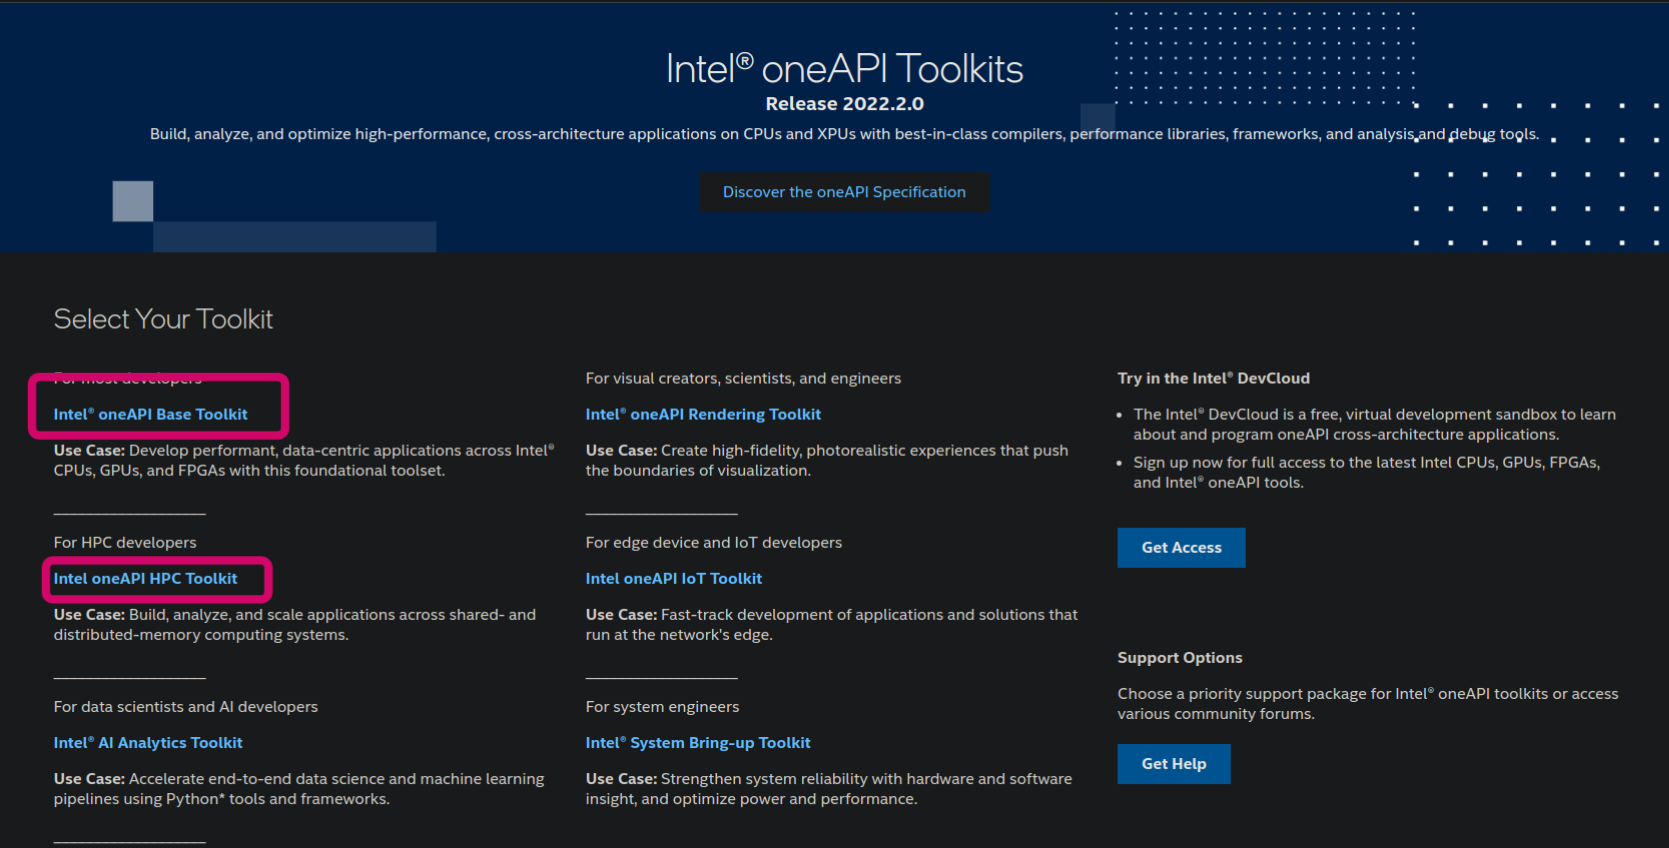Open the Intel oneAPI Base Toolkit link
This screenshot has width=1669, height=848.
(x=150, y=414)
